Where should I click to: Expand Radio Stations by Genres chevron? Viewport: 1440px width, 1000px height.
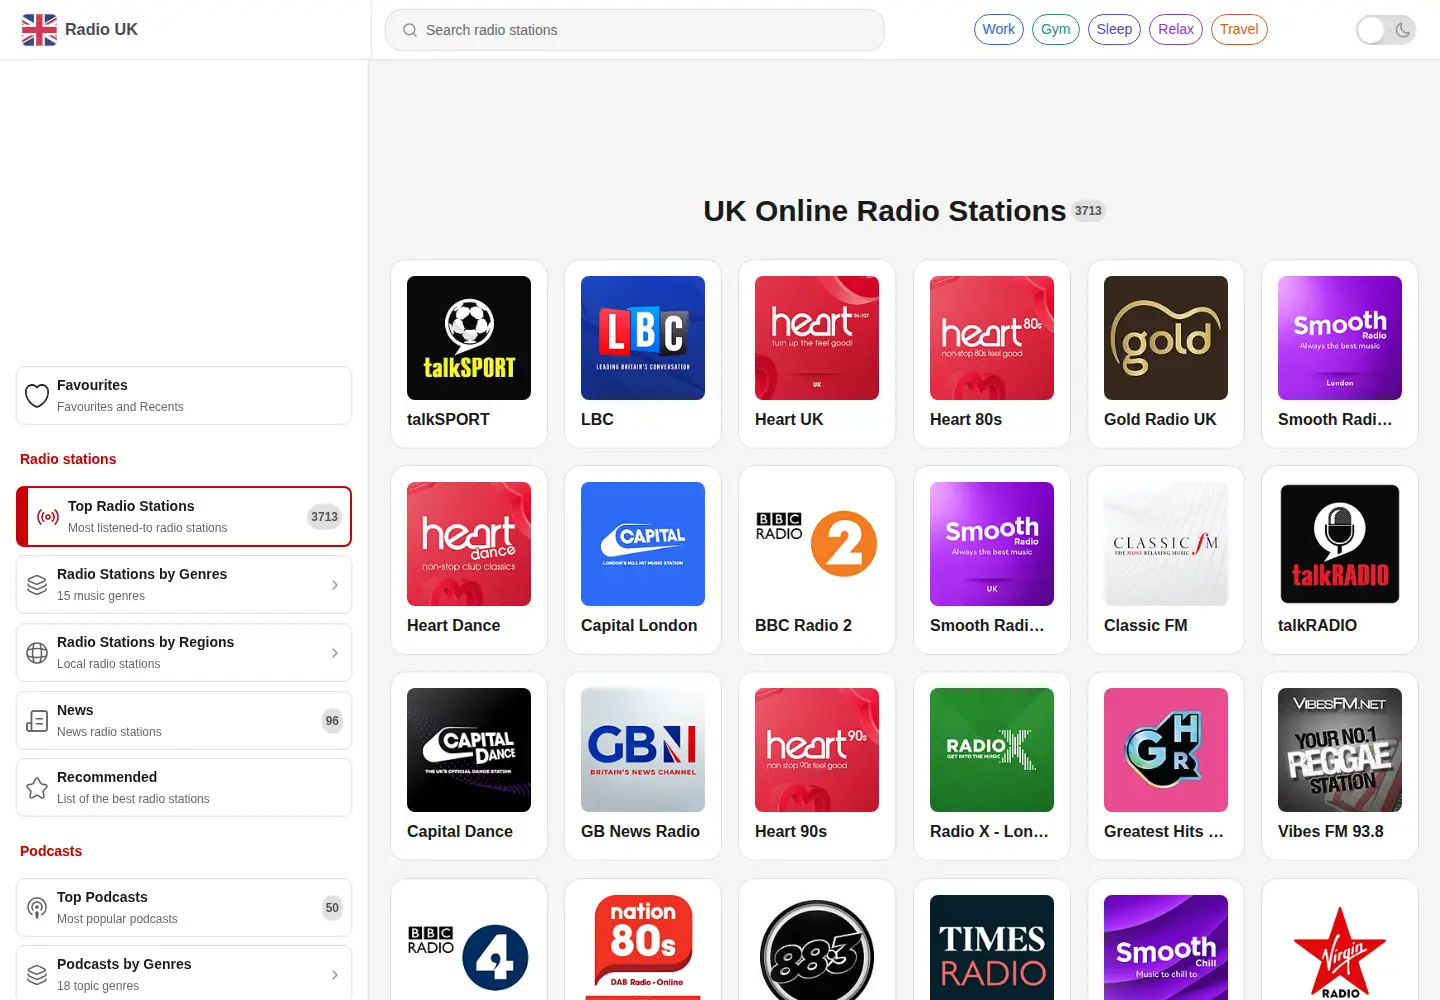335,585
